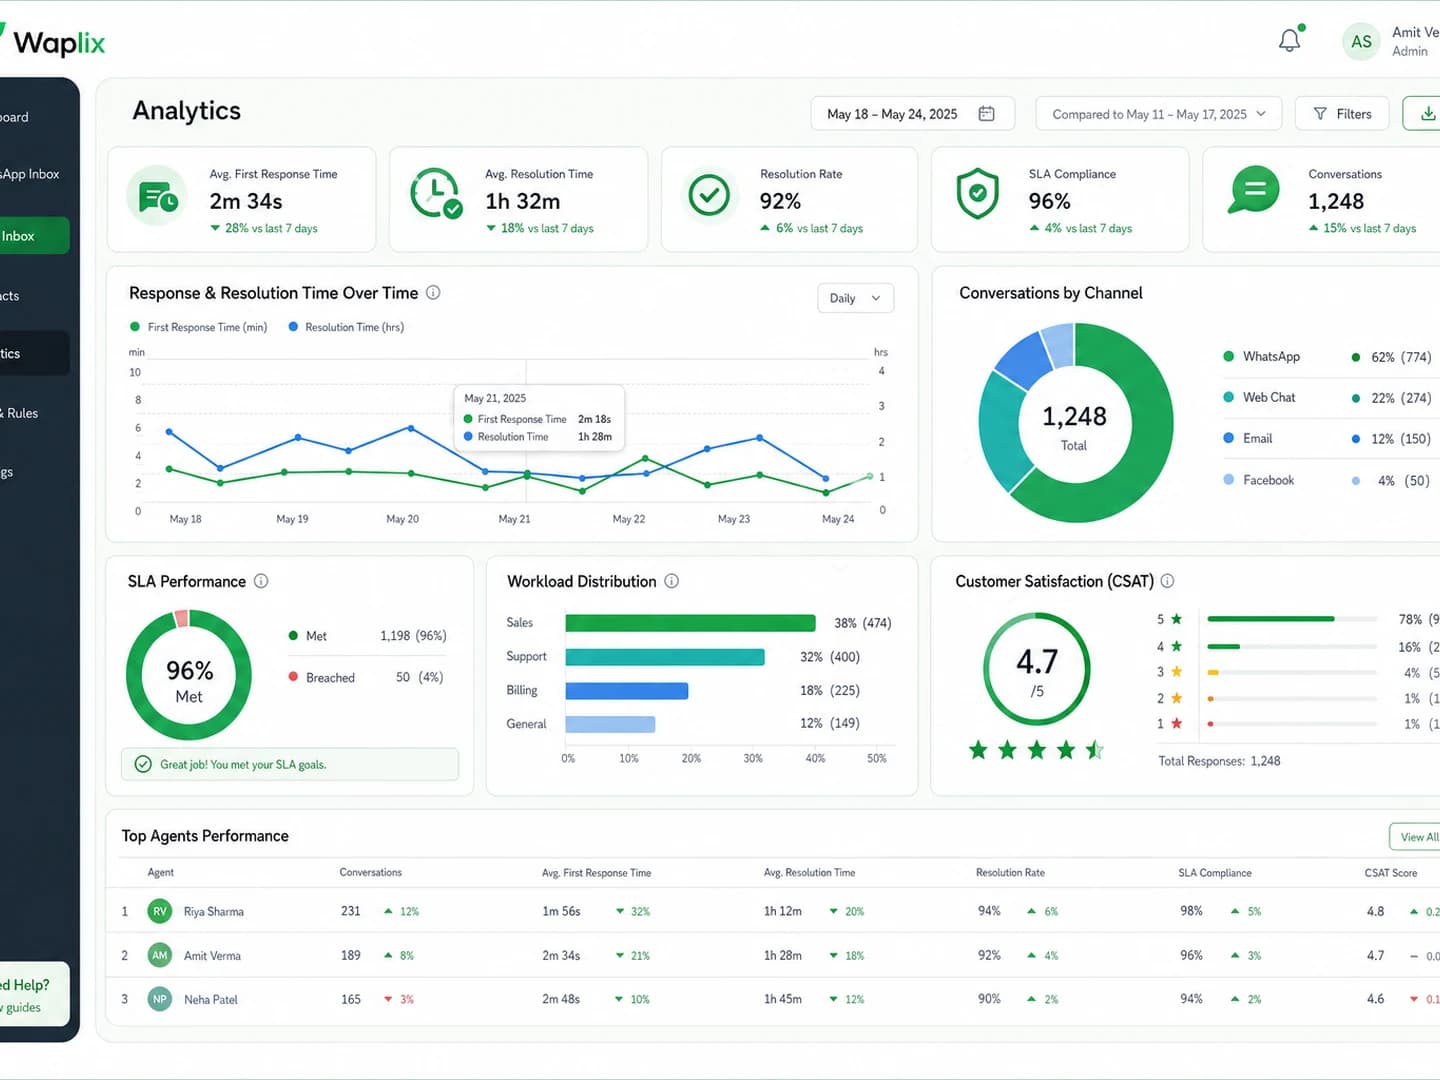Screen dimensions: 1440x1080
Task: Click info icon next to Customer Satisfaction (CSAT)
Action: [x=1167, y=581]
